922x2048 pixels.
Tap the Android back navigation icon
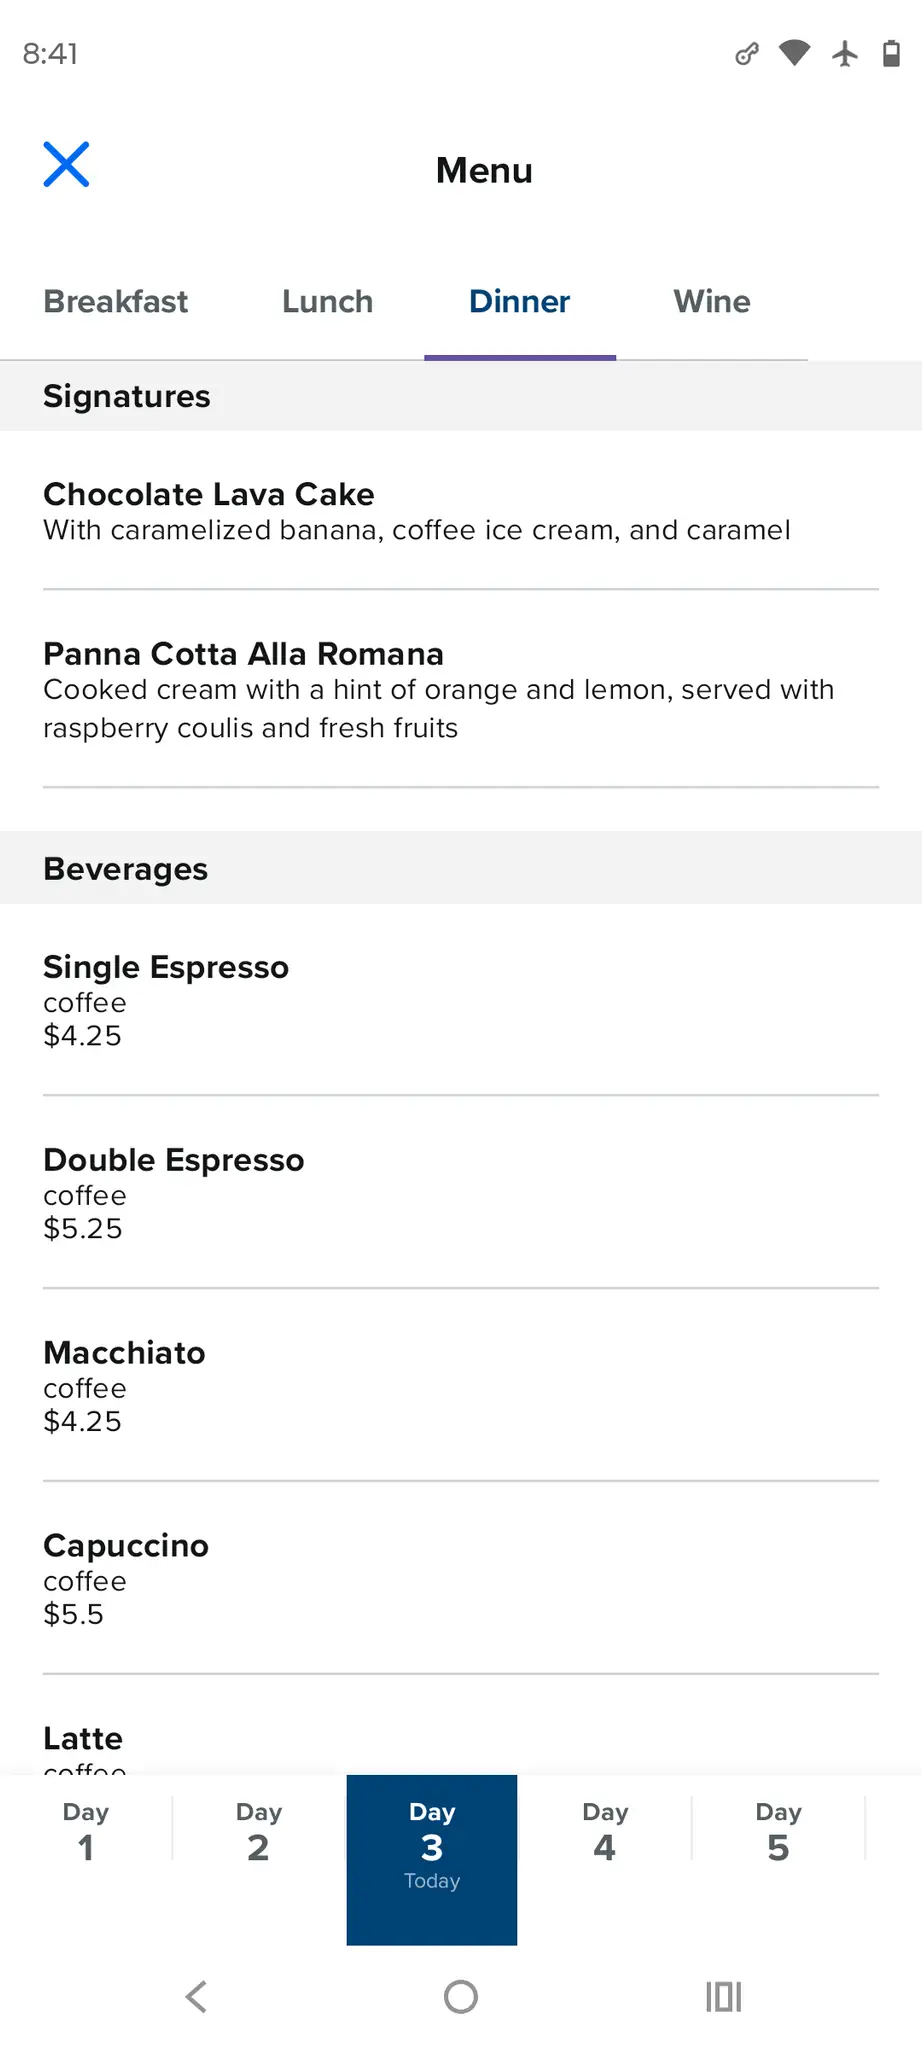(196, 1997)
